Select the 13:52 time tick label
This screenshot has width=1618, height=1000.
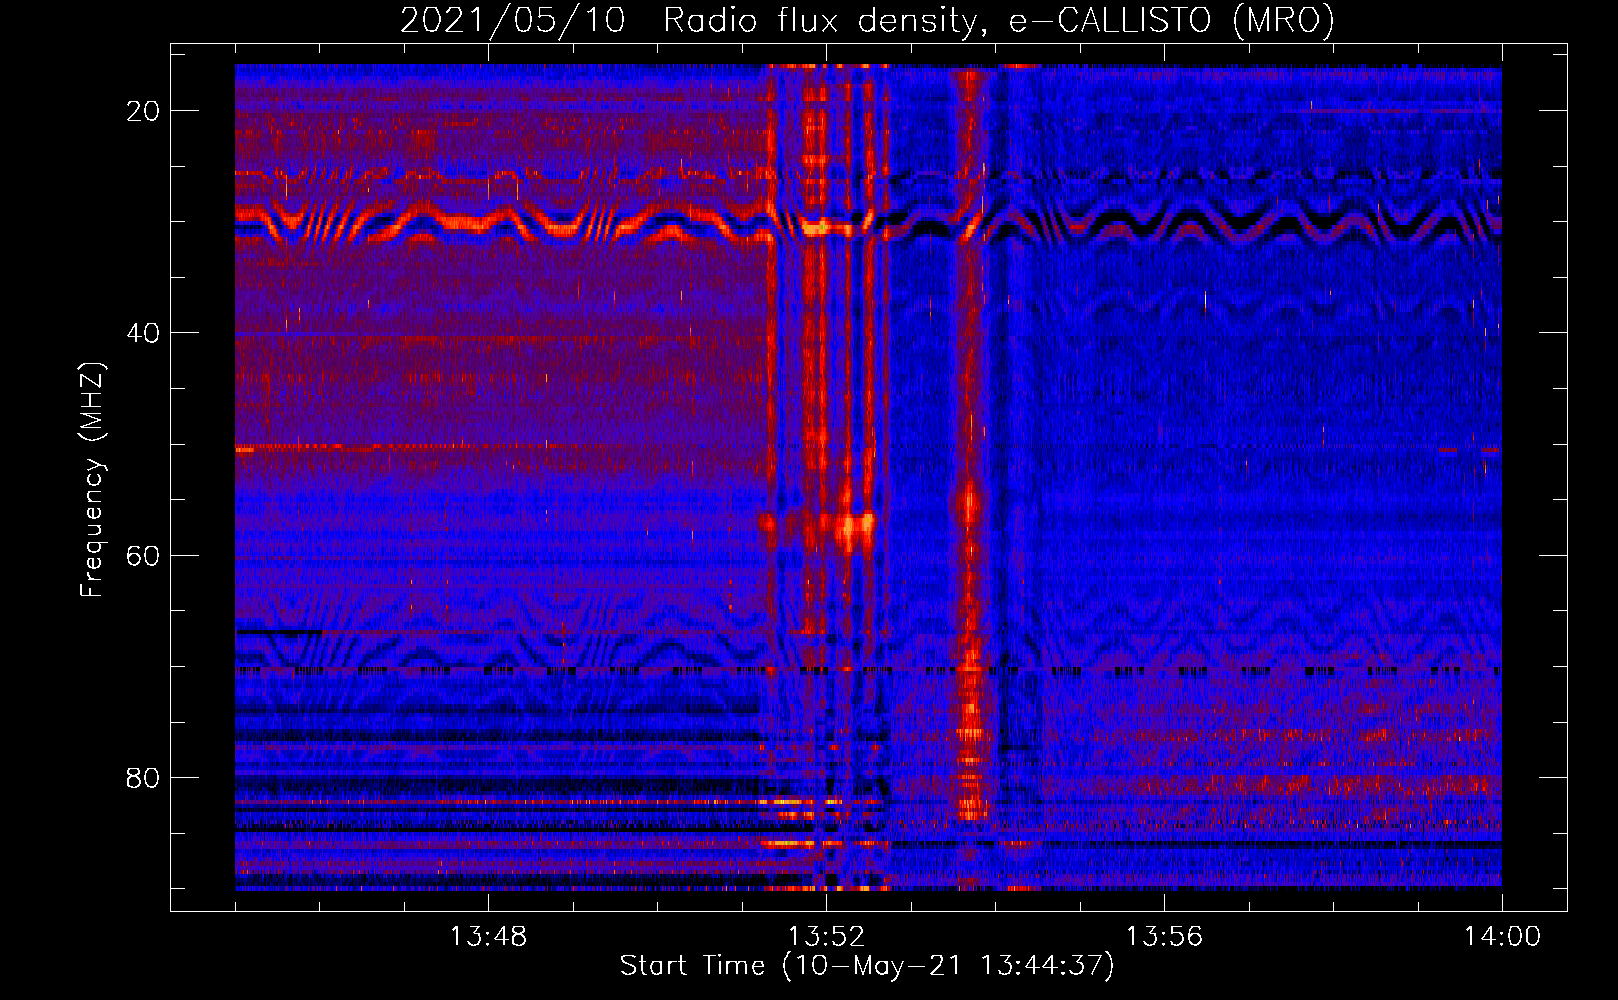point(826,937)
